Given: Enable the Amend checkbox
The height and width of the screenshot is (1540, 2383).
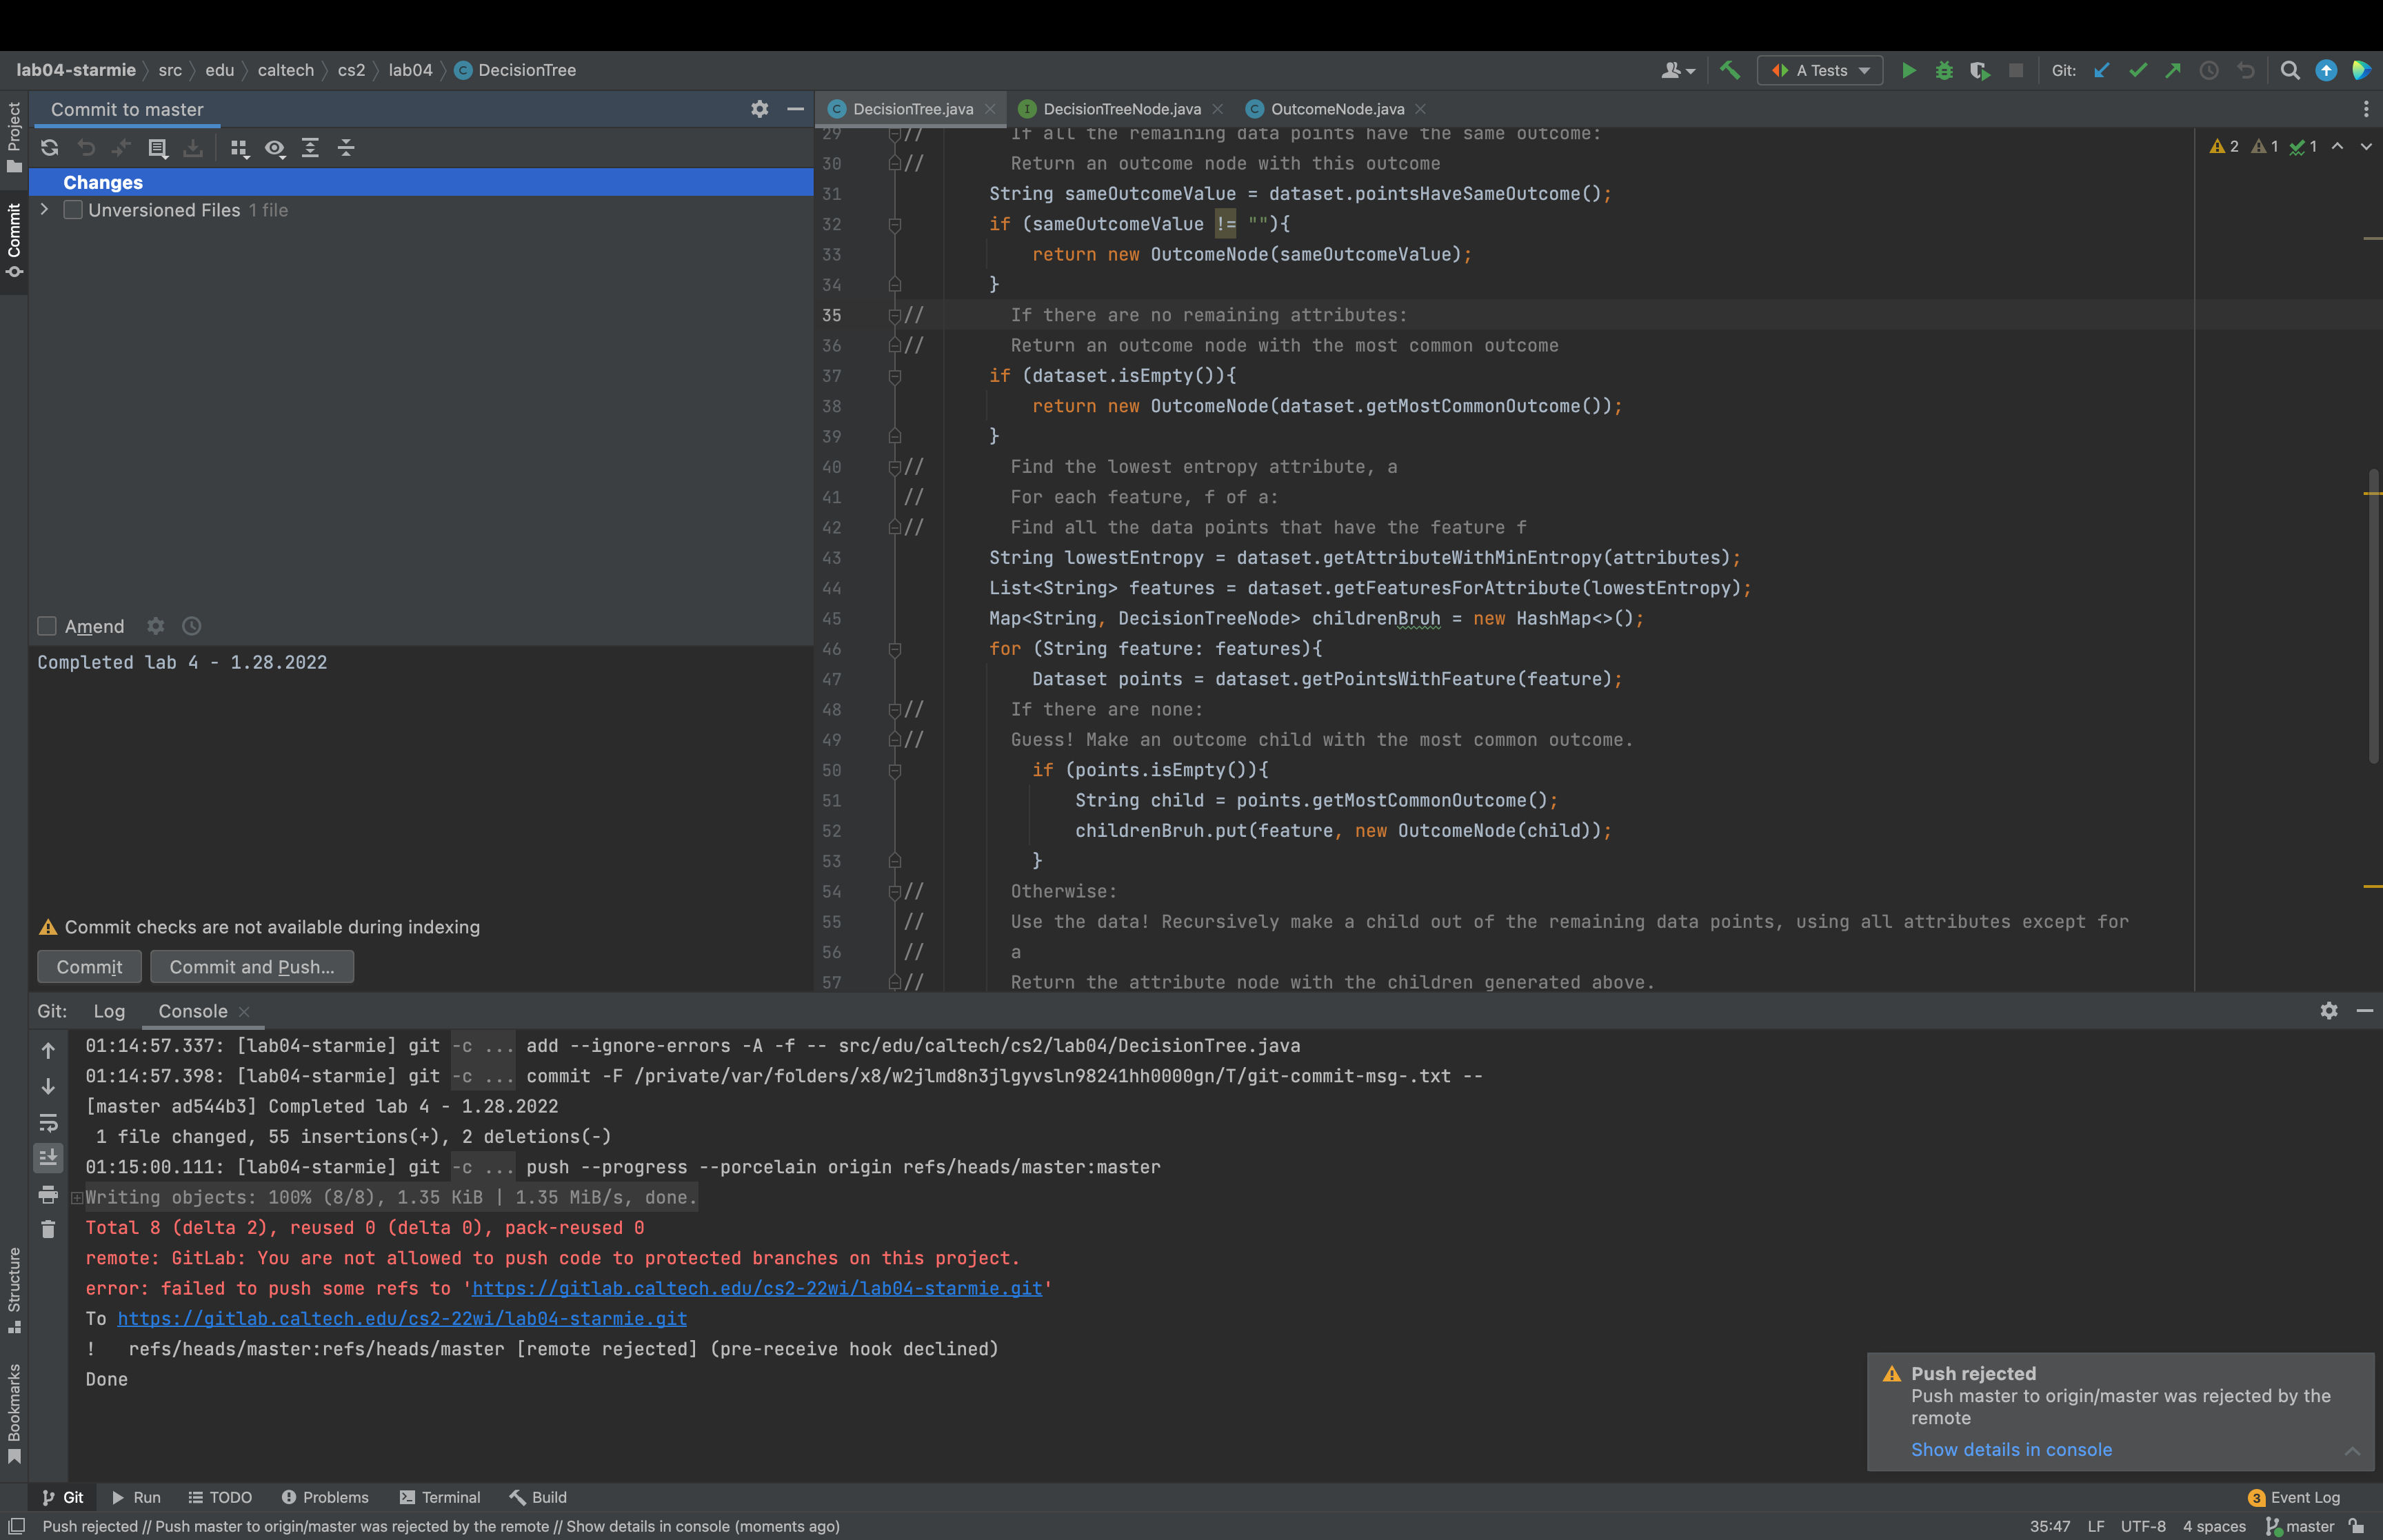Looking at the screenshot, I should (47, 626).
